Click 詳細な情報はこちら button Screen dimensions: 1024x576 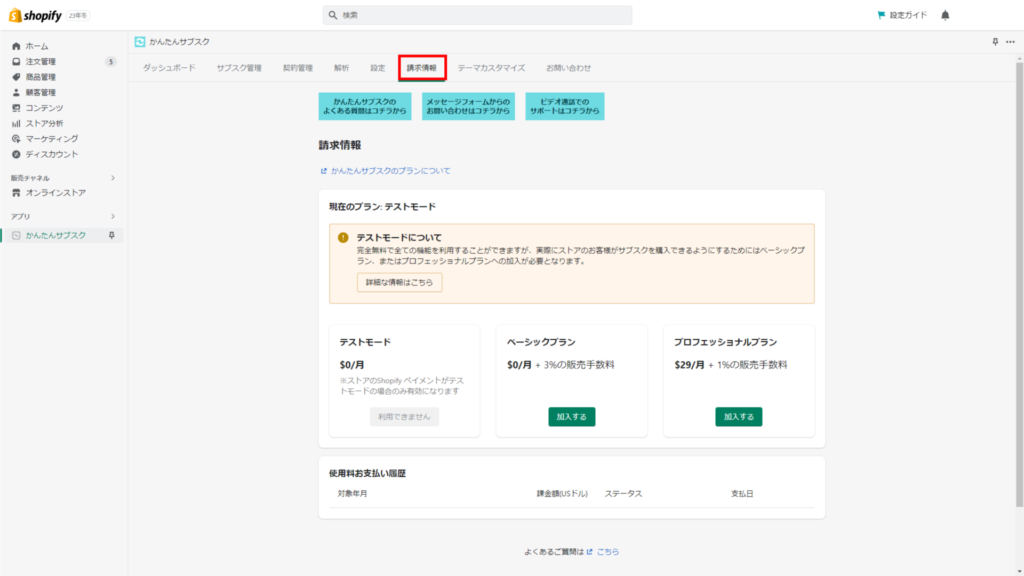[x=400, y=282]
